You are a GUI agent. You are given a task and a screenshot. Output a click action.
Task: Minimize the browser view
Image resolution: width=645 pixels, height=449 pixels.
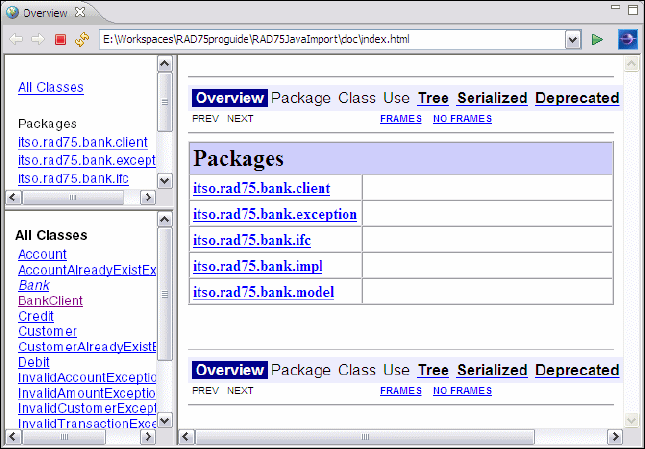(x=615, y=7)
